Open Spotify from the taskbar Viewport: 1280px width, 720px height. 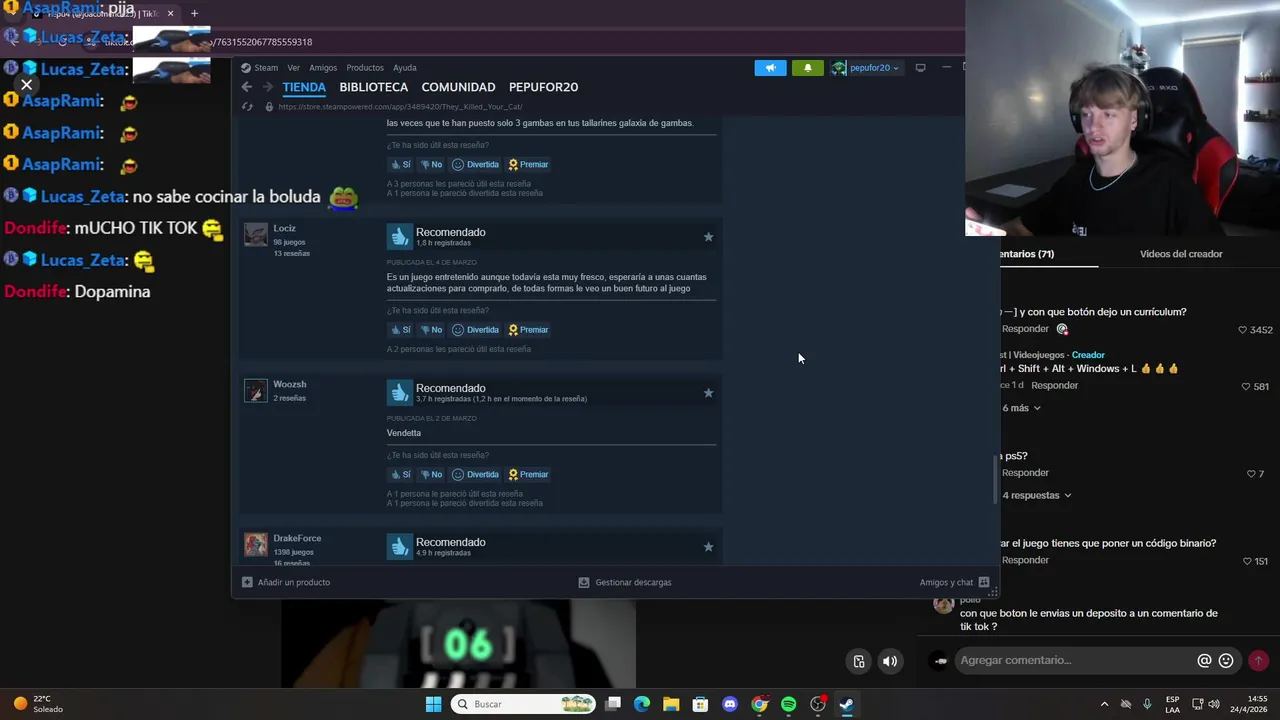point(789,704)
